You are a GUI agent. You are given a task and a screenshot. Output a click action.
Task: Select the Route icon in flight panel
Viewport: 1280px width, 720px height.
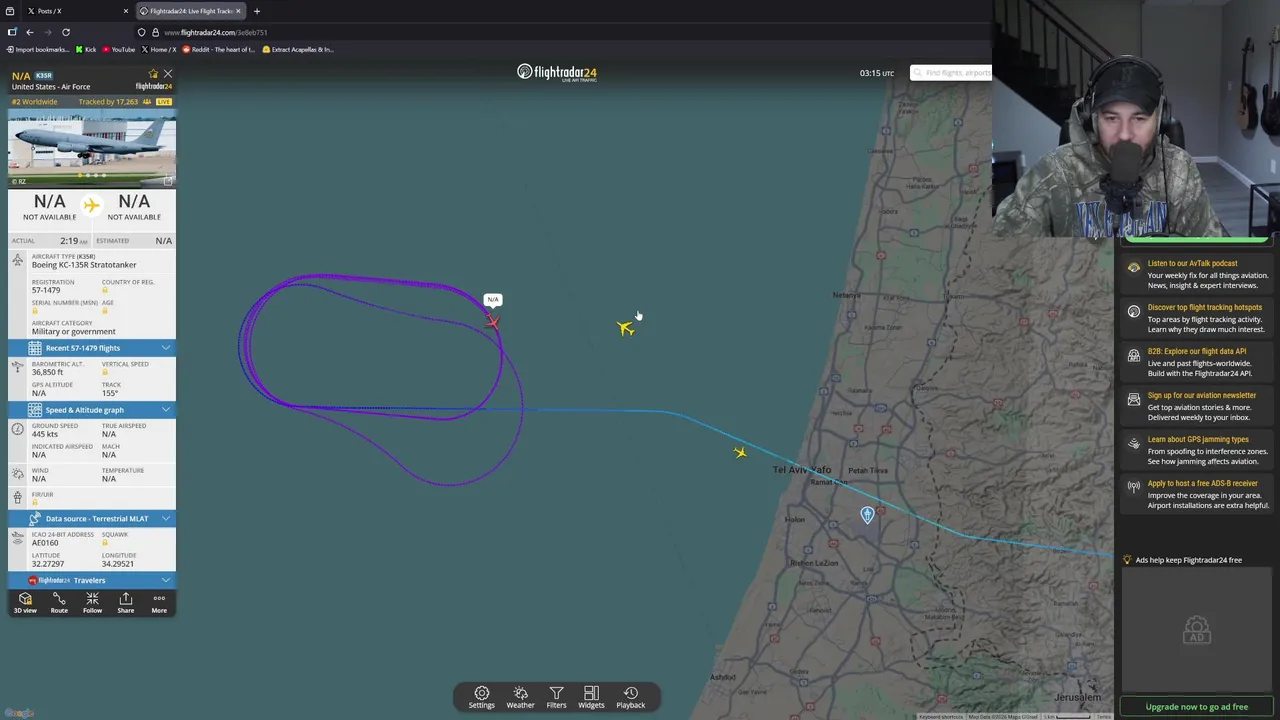[x=59, y=602]
